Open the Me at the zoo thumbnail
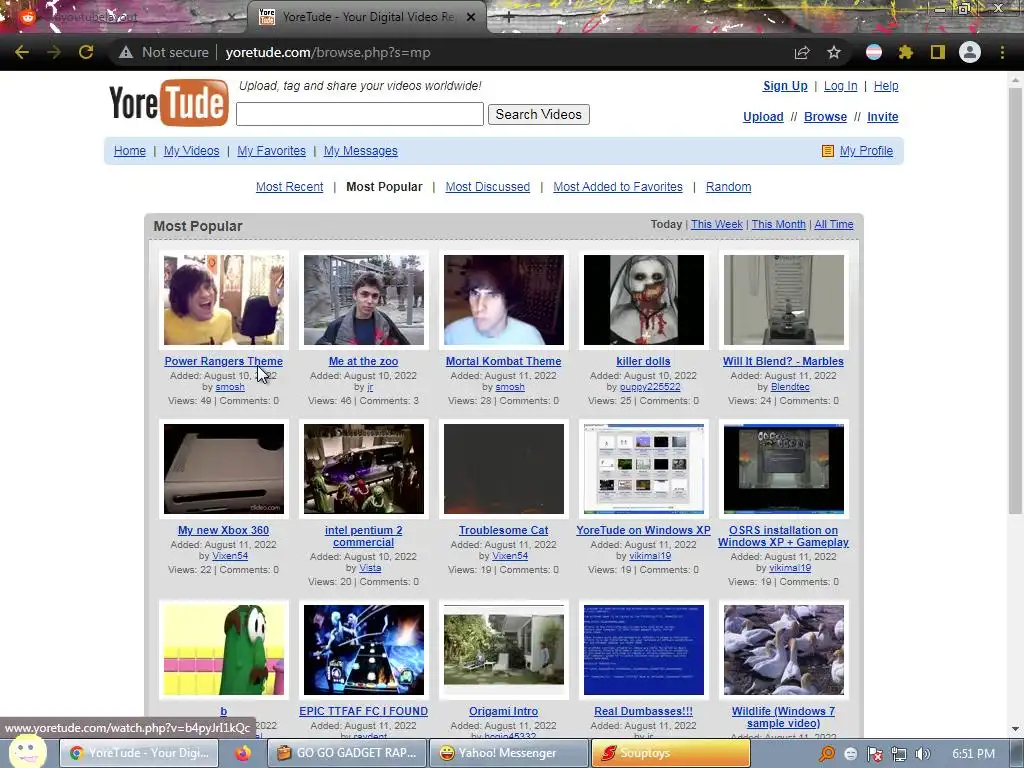 [364, 300]
